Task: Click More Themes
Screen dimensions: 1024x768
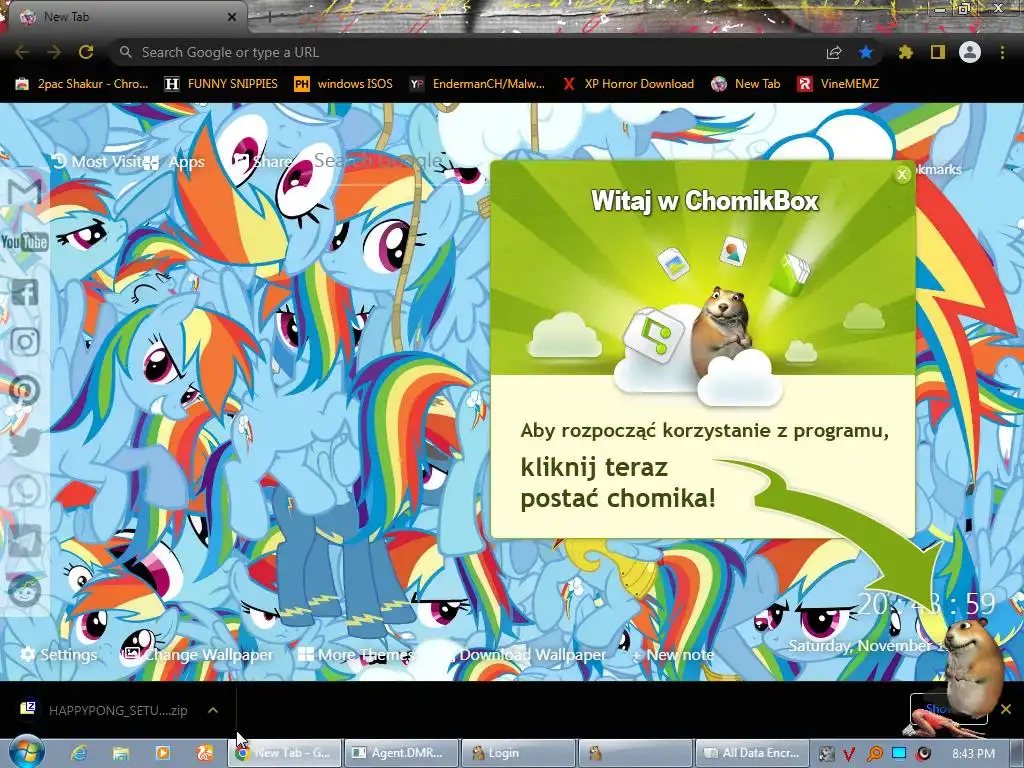Action: (356, 654)
